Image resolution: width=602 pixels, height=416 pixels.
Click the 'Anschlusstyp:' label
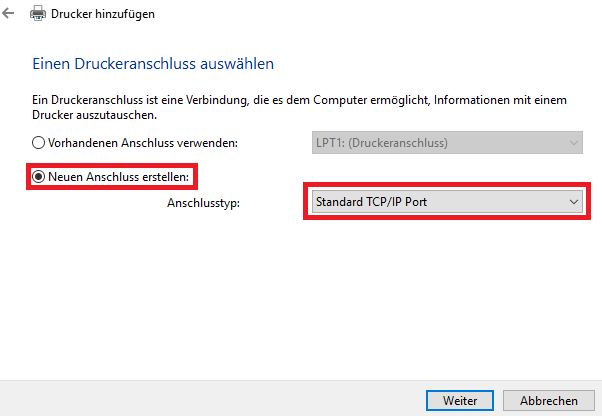204,202
